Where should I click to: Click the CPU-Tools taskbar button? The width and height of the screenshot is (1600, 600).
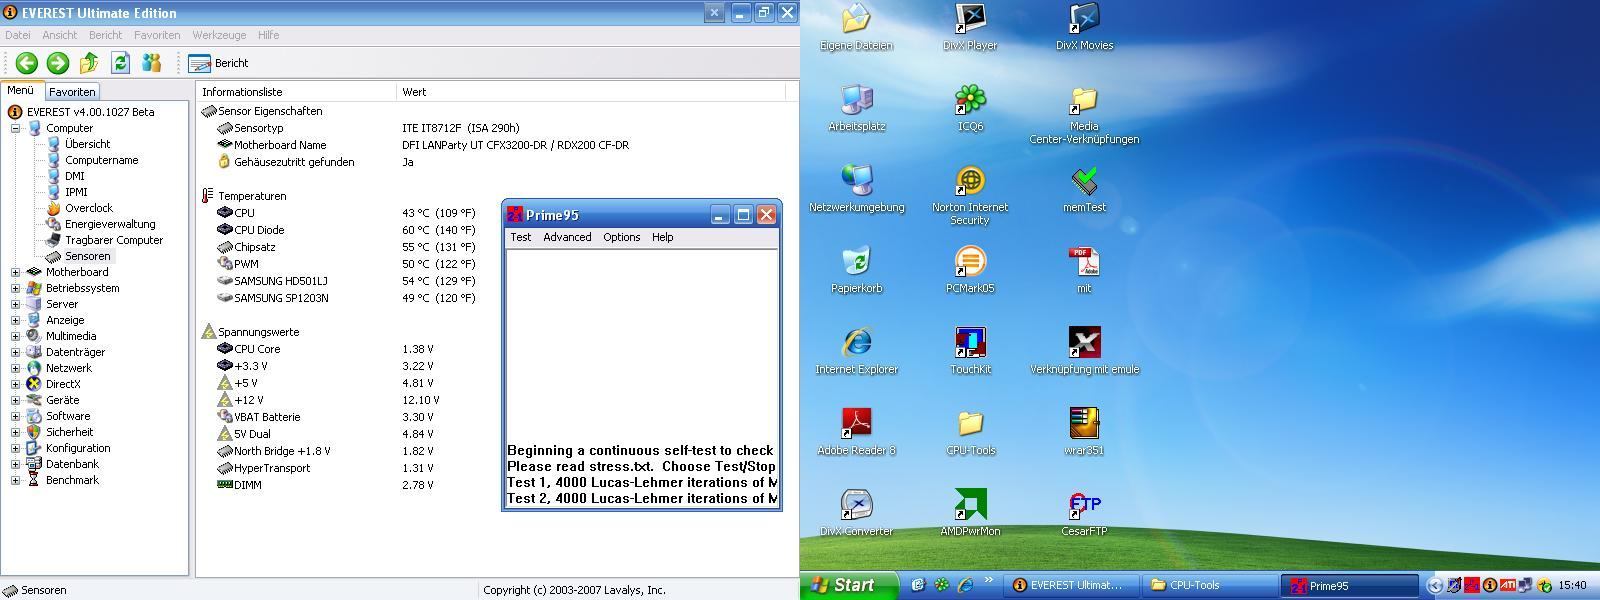click(x=1210, y=586)
